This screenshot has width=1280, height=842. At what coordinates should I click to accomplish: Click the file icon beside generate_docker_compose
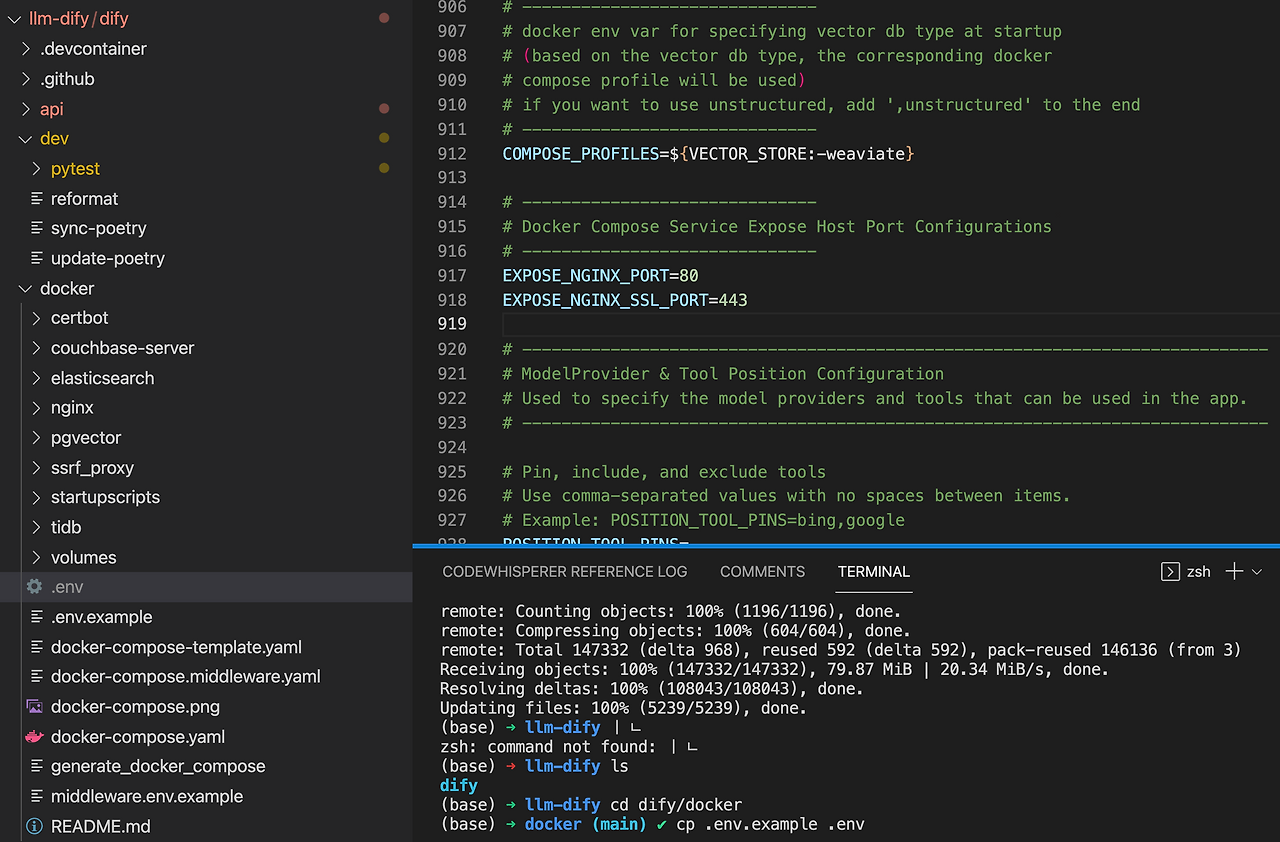tap(37, 767)
